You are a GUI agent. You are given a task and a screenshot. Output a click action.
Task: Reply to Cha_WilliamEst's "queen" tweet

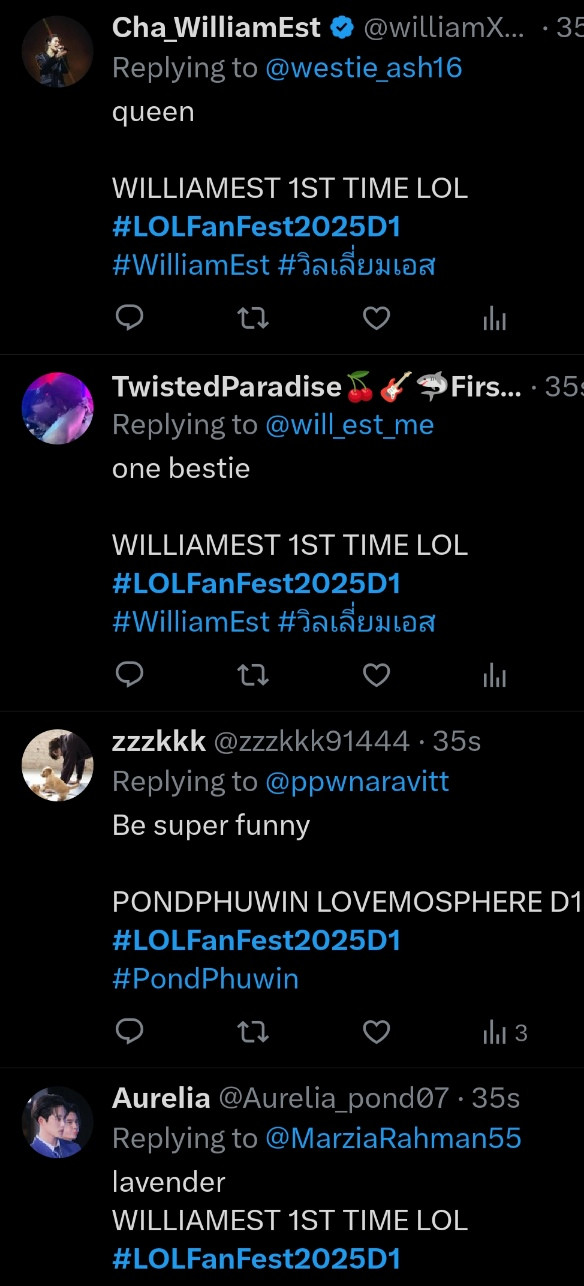coord(130,319)
